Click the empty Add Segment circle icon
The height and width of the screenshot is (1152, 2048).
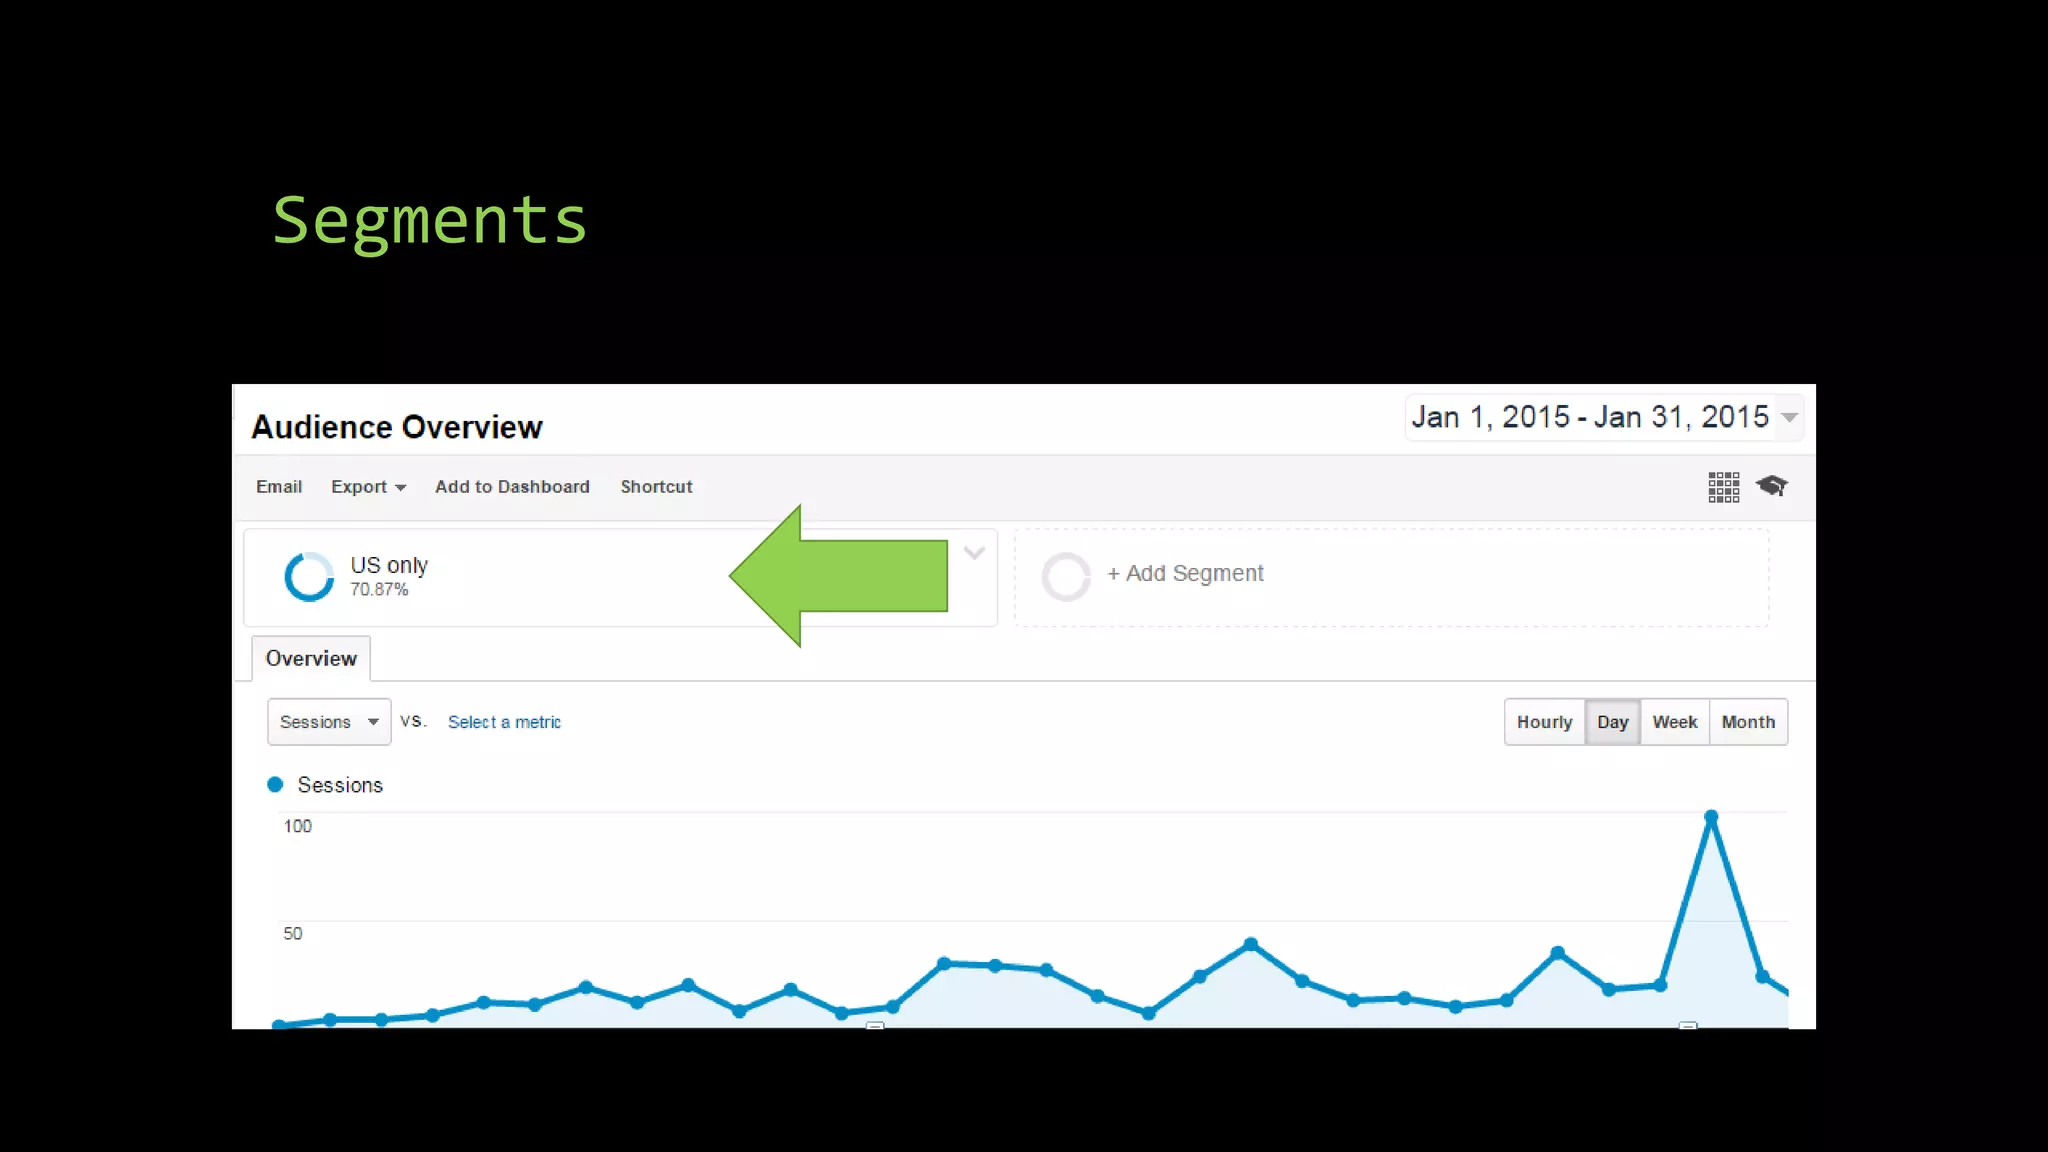pos(1066,576)
